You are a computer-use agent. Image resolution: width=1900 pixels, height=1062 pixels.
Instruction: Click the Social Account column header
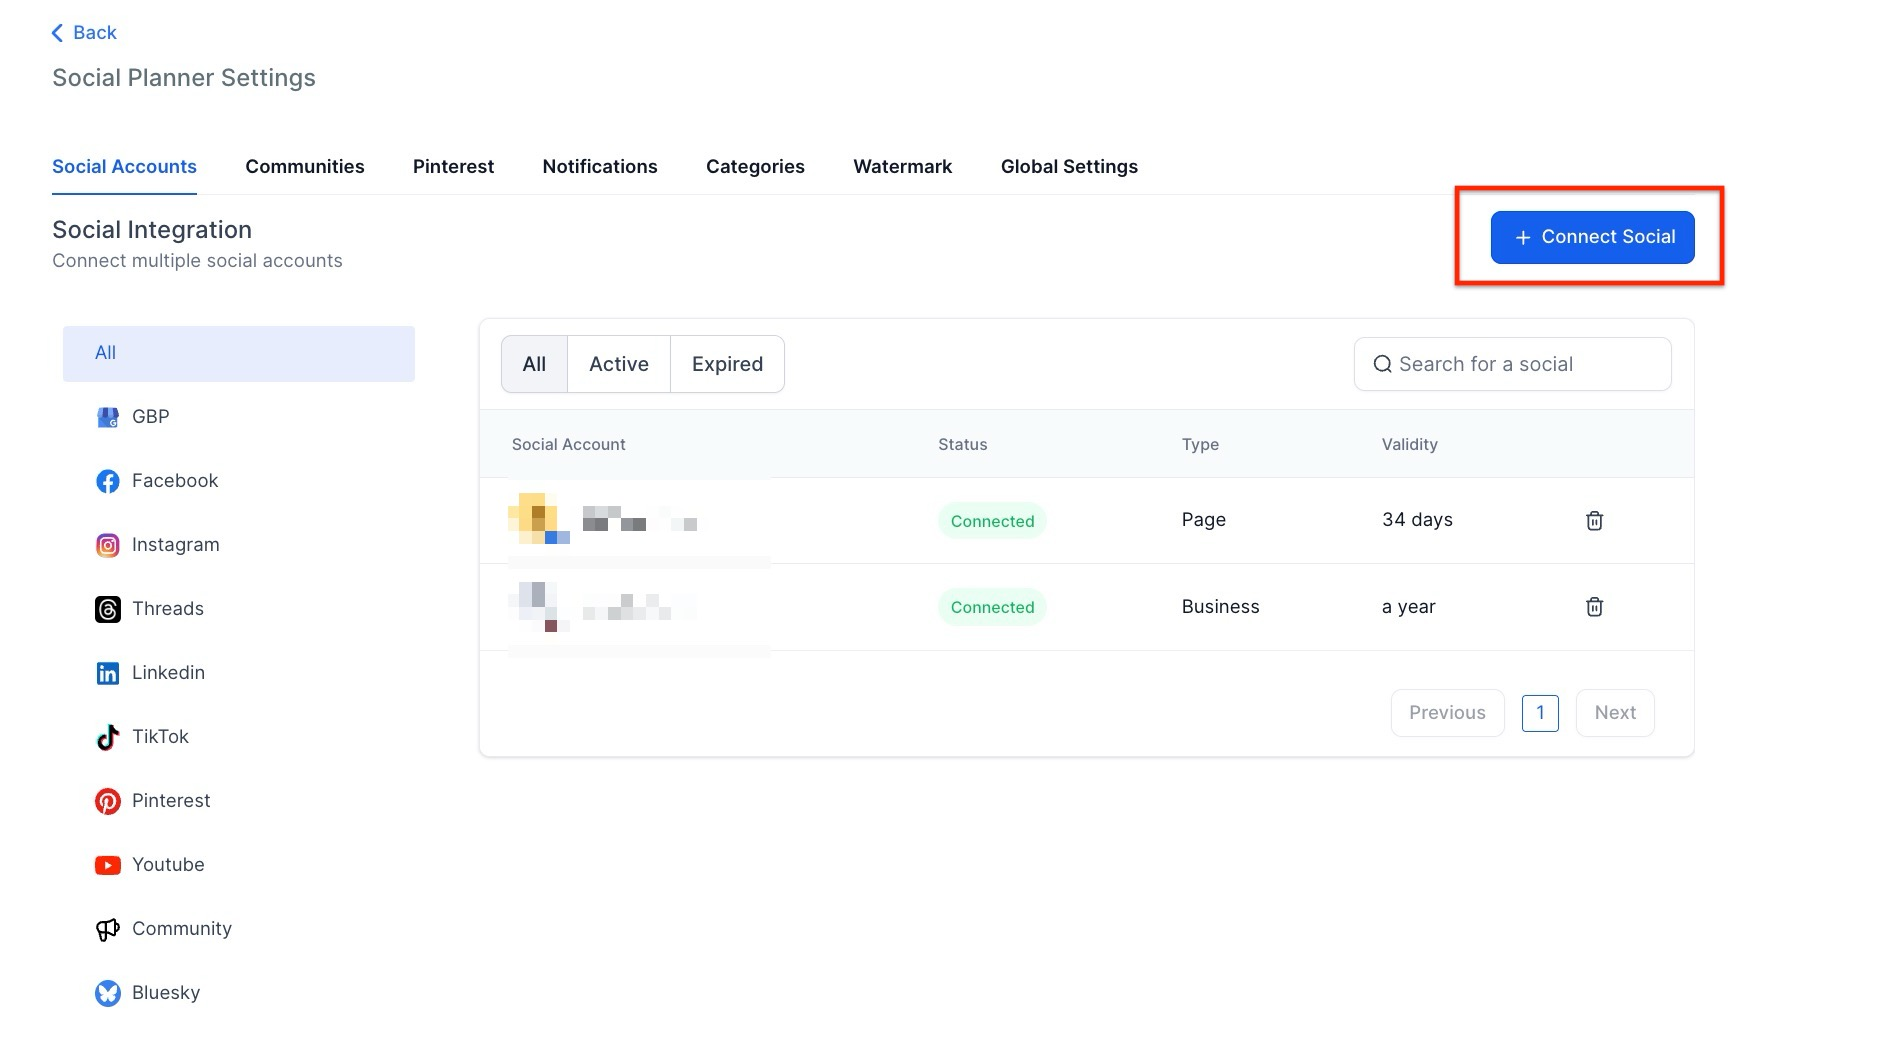tap(568, 444)
